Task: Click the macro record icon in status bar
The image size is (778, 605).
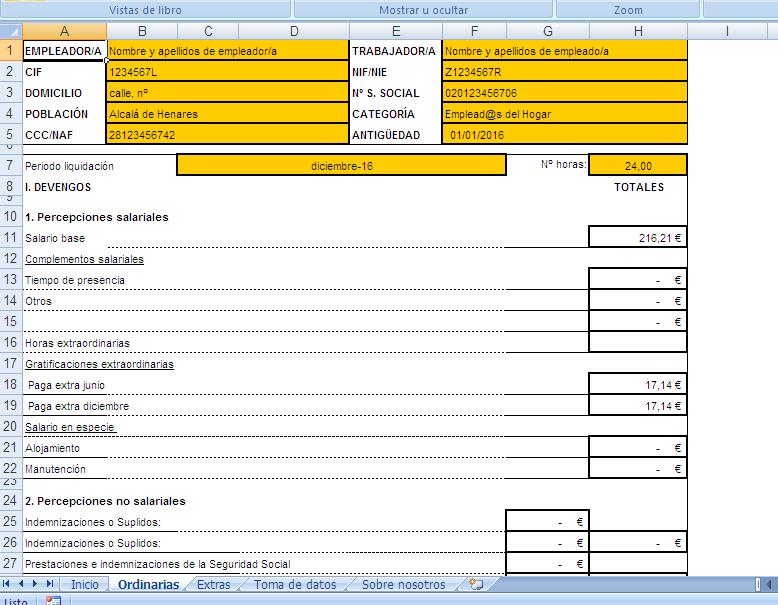Action: coord(53,600)
